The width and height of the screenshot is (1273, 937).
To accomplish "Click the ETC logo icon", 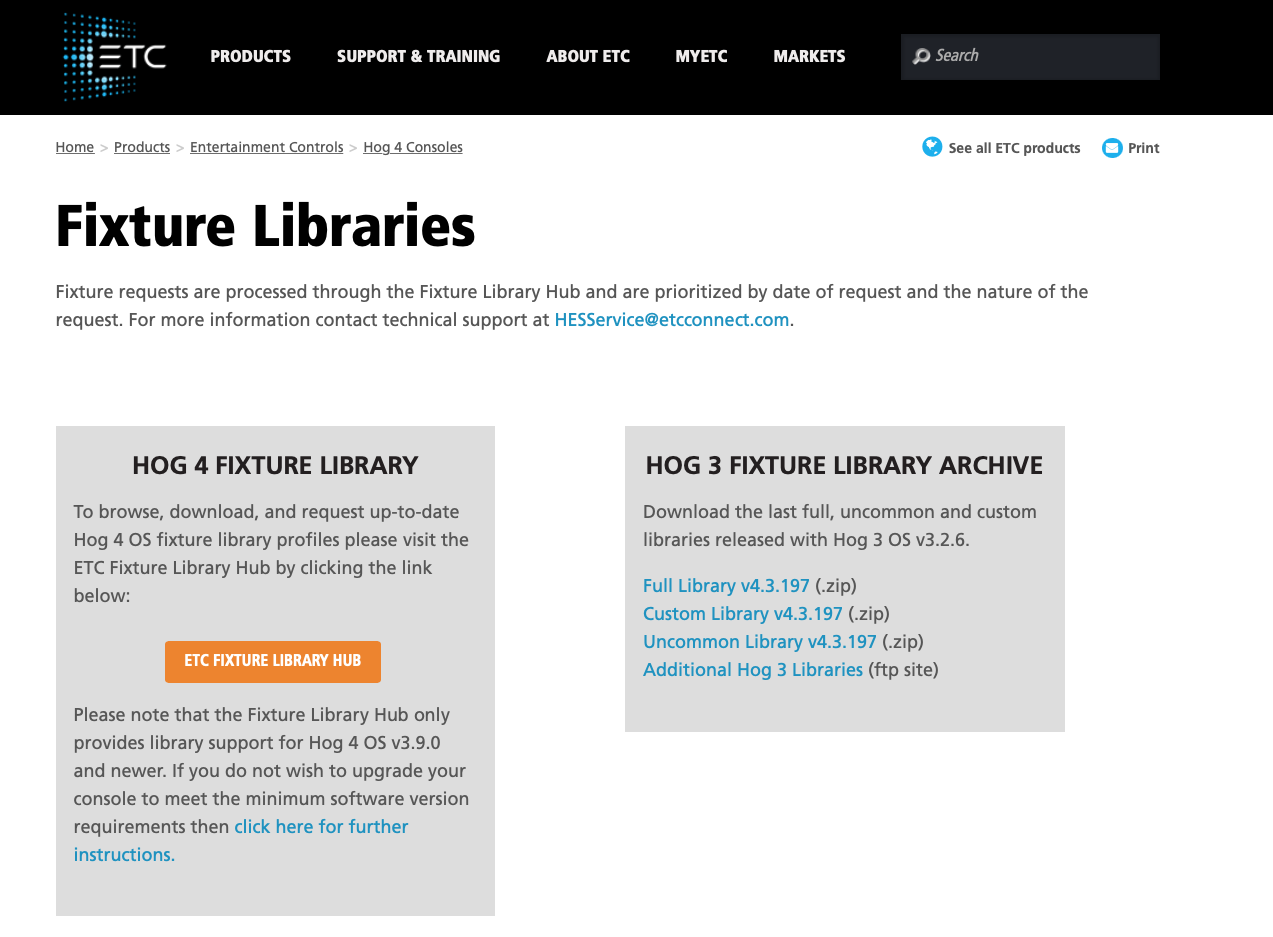I will tap(113, 57).
